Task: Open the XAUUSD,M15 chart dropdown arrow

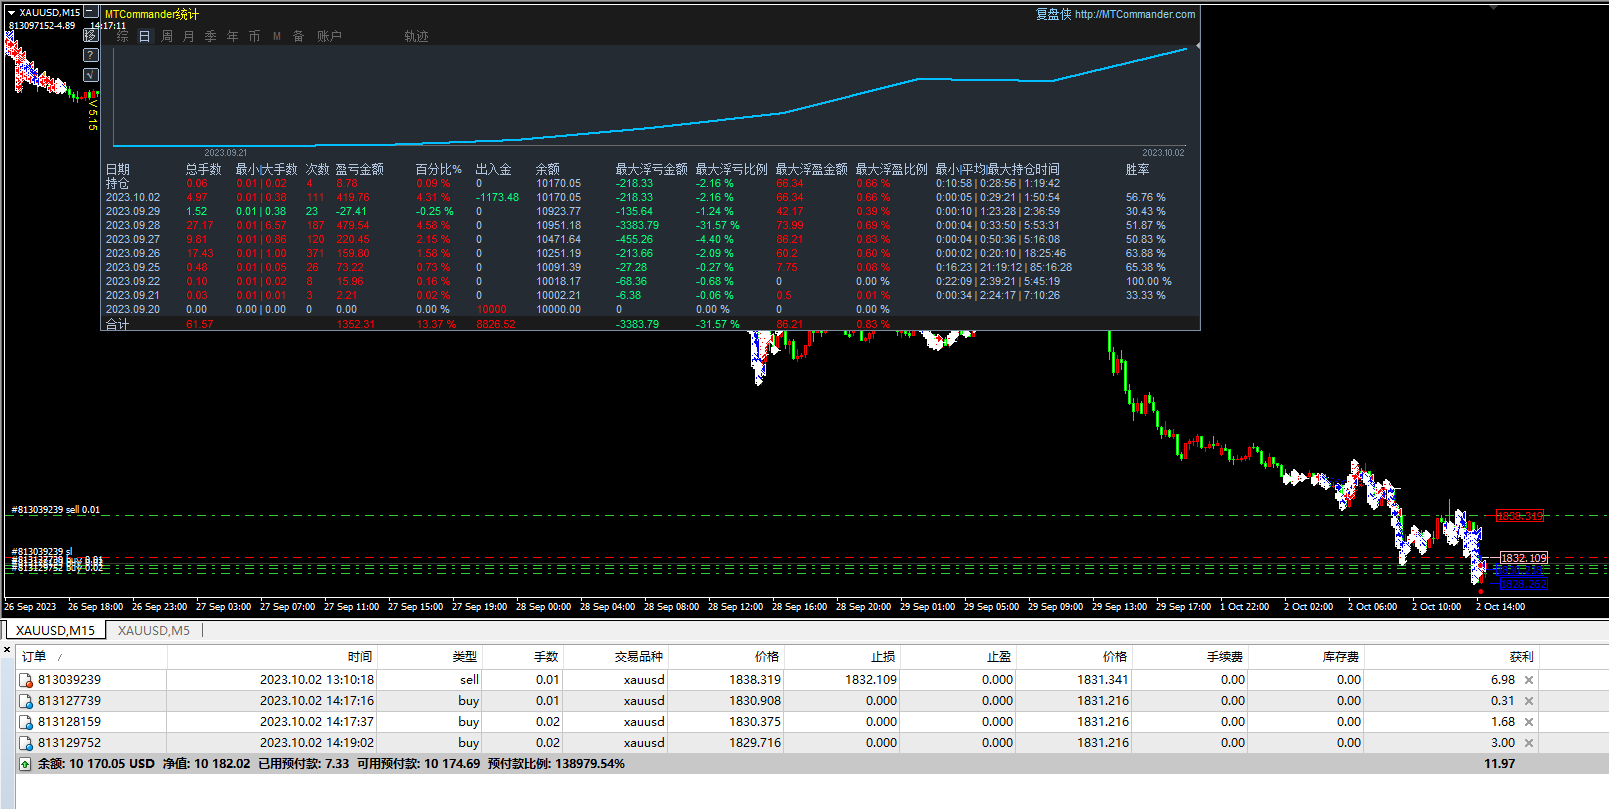Action: click(x=11, y=13)
